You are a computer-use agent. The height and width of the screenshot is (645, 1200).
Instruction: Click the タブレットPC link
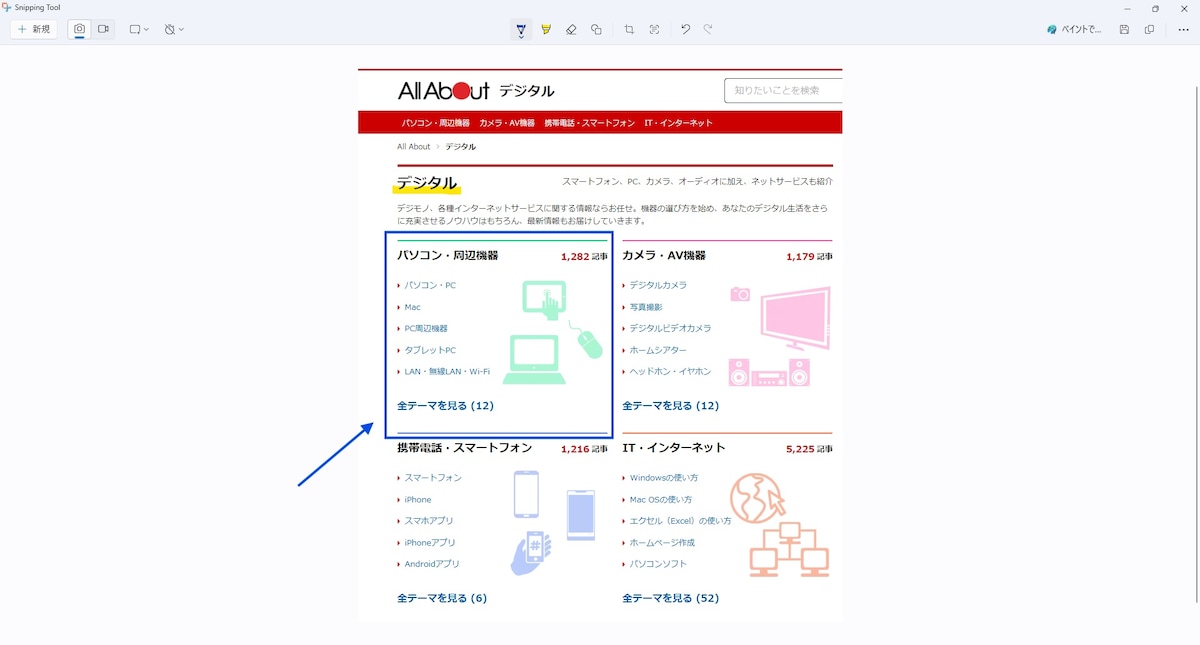pos(430,350)
